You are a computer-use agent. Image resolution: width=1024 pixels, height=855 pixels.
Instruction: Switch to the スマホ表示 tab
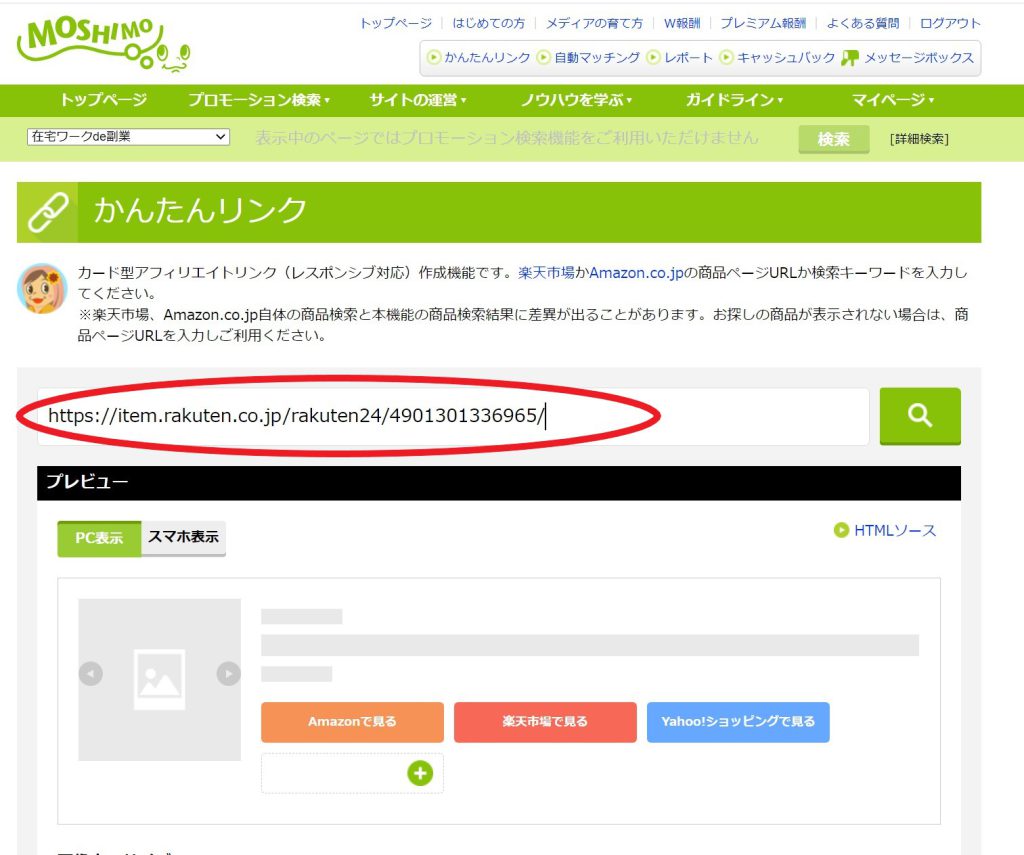point(184,538)
